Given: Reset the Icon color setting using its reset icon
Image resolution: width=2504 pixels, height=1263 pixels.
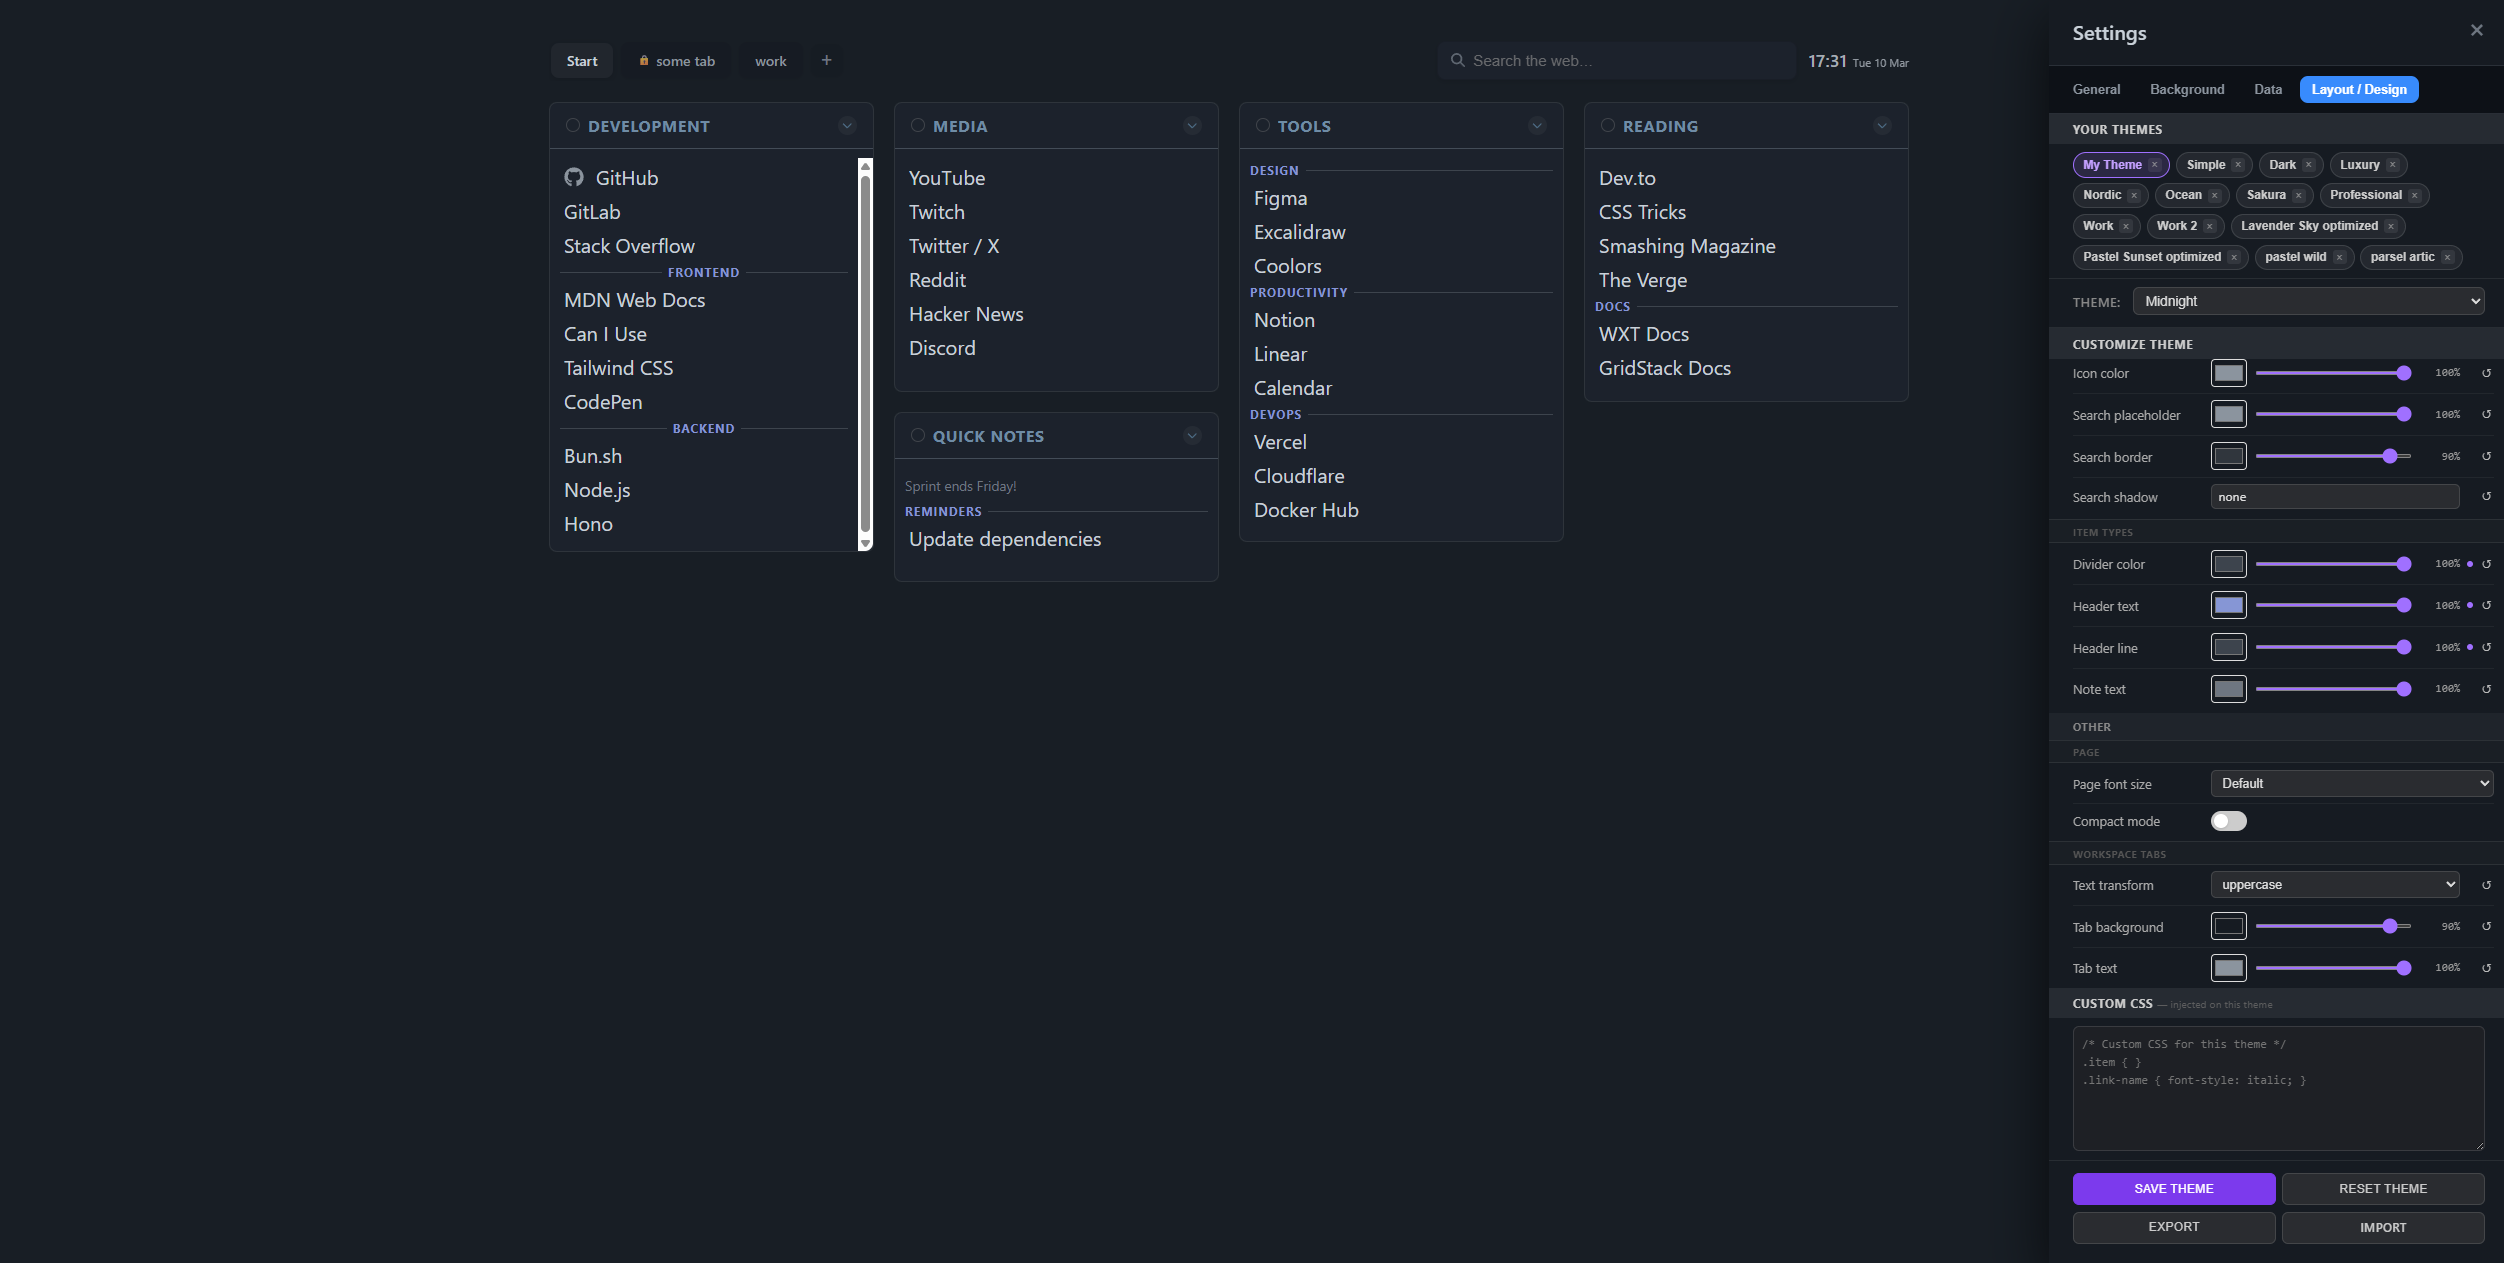Looking at the screenshot, I should tap(2487, 372).
